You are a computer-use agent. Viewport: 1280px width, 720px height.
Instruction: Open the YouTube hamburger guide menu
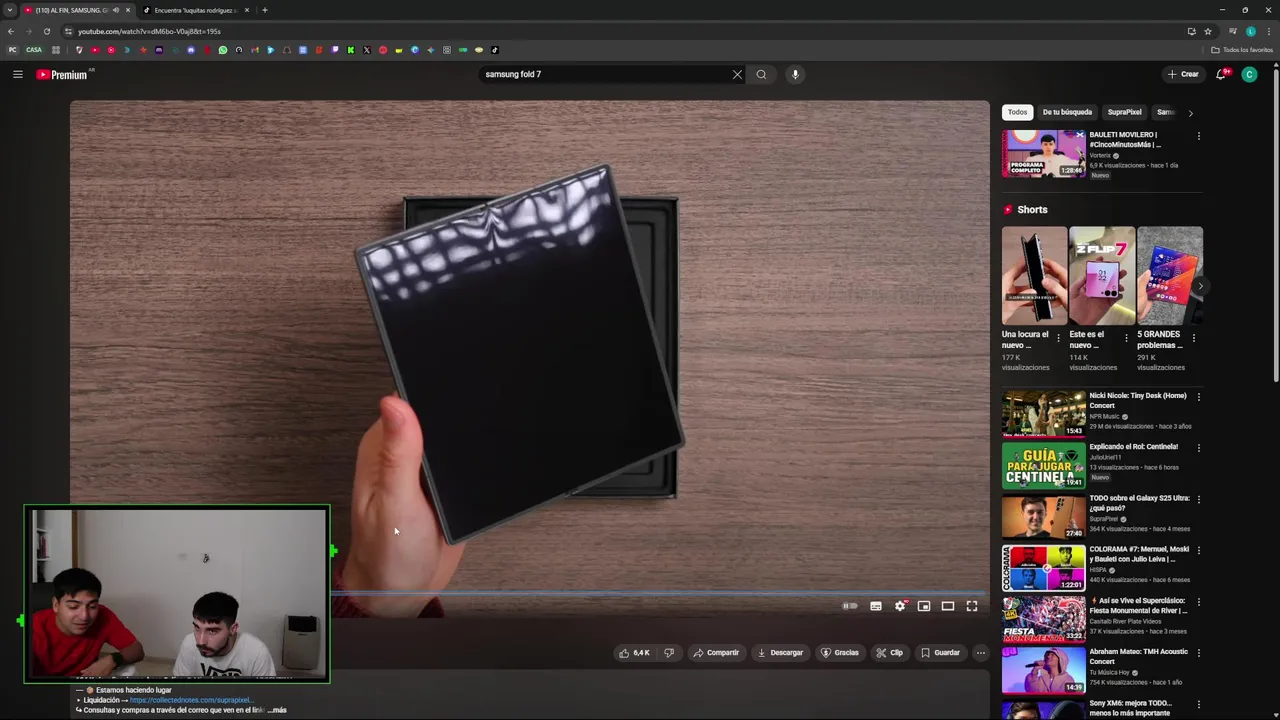coord(18,74)
